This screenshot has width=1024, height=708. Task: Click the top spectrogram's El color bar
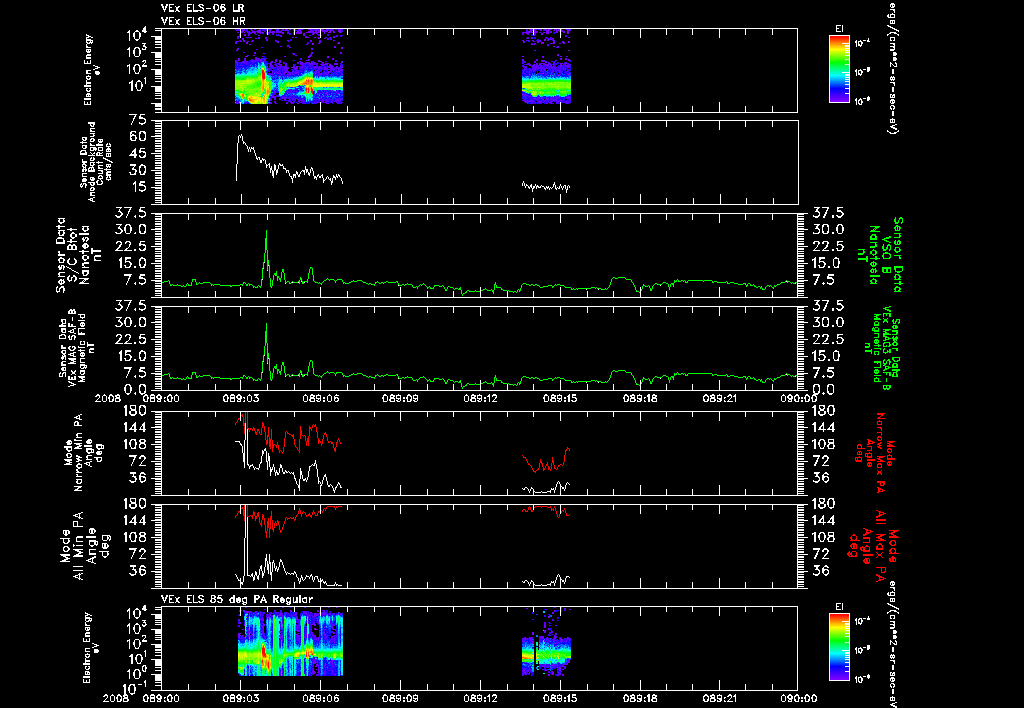pos(839,69)
